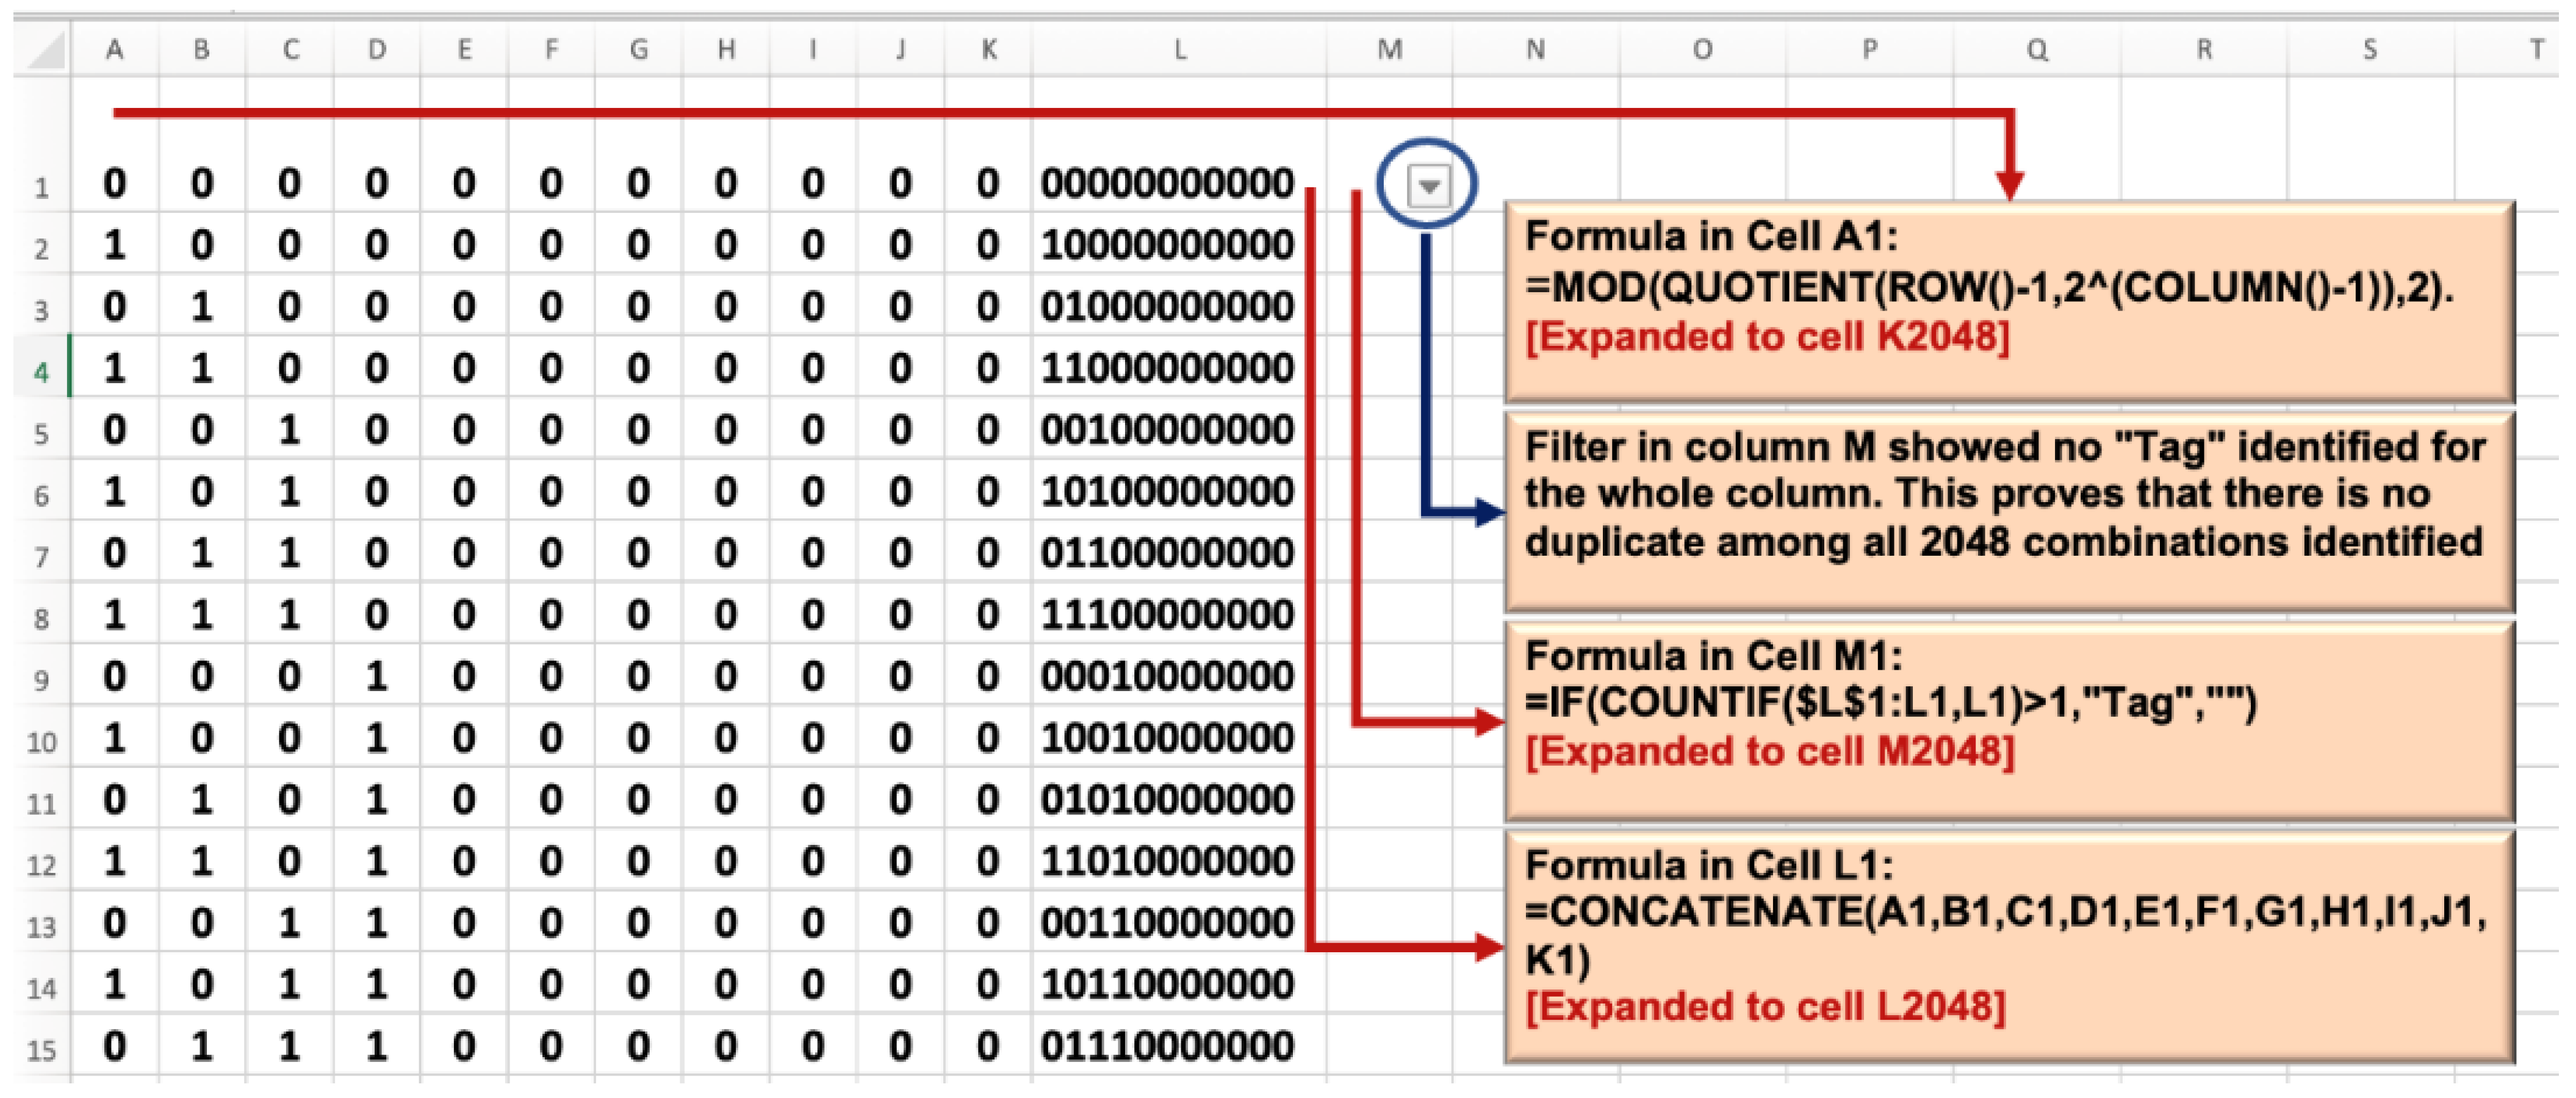This screenshot has height=1098, width=2576.
Task: Click cell D9 containing 1
Action: (376, 677)
